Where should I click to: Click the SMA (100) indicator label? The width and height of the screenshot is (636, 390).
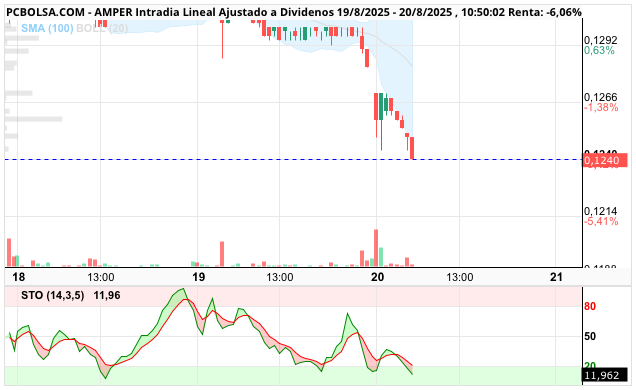pos(47,28)
